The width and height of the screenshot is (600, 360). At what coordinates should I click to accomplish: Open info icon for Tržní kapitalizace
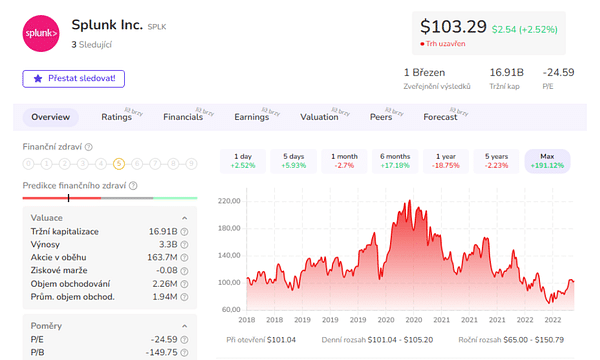click(184, 232)
